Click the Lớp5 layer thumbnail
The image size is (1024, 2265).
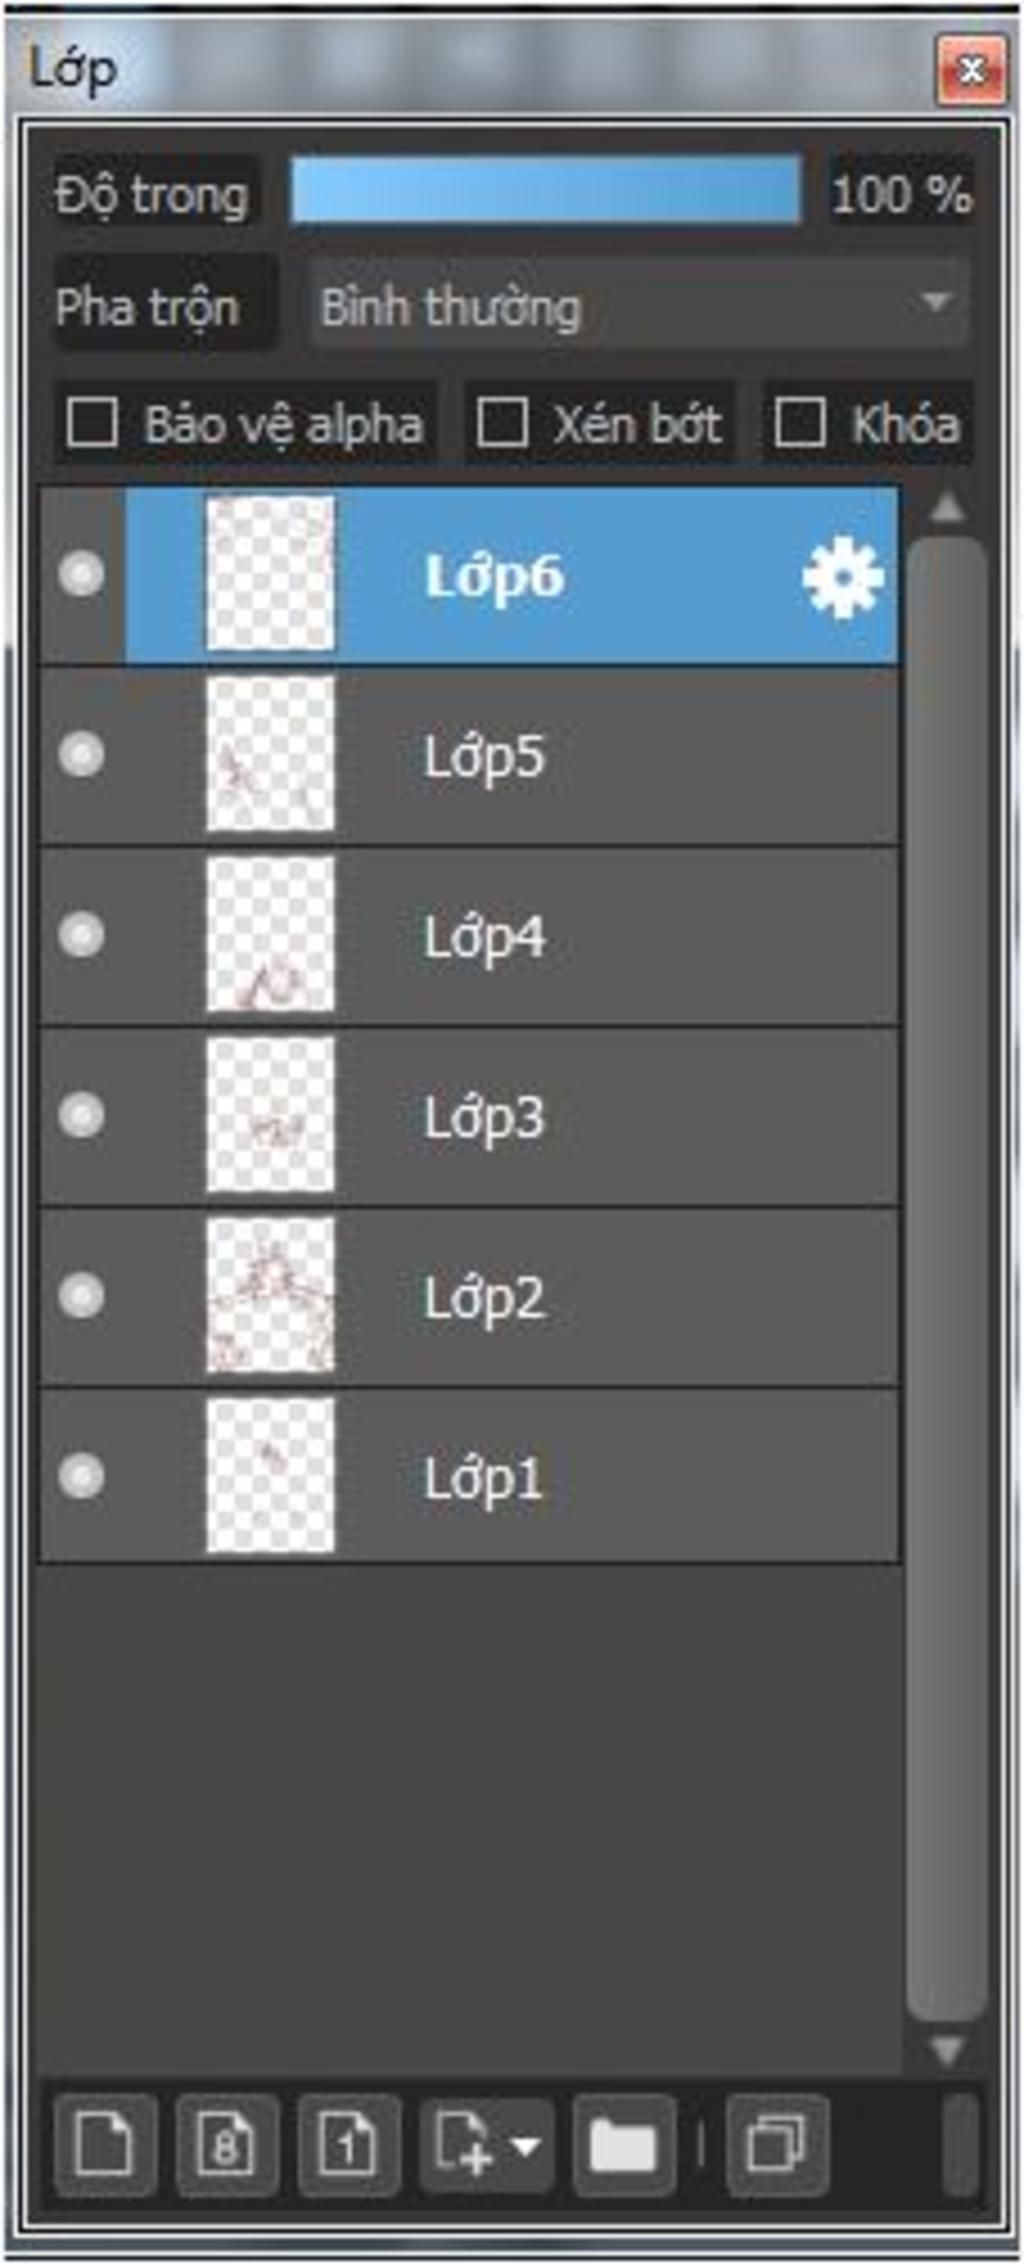tap(270, 755)
